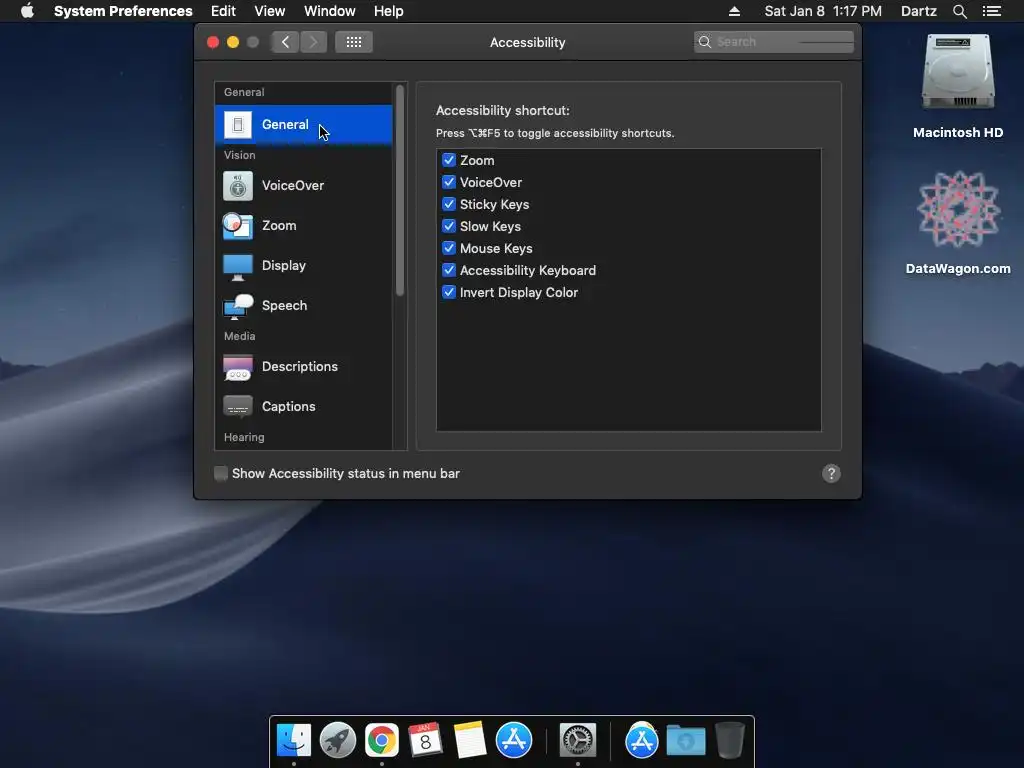Open the Window menu
The height and width of the screenshot is (768, 1024).
coord(330,11)
